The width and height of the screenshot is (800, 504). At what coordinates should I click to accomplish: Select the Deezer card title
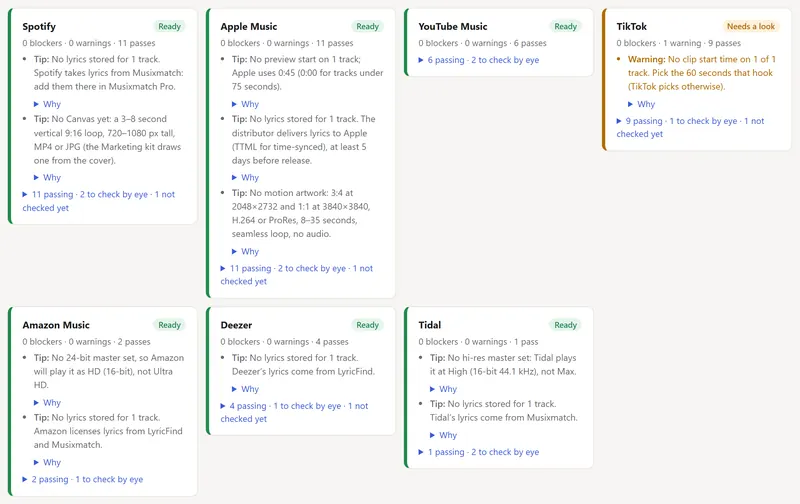coord(236,325)
